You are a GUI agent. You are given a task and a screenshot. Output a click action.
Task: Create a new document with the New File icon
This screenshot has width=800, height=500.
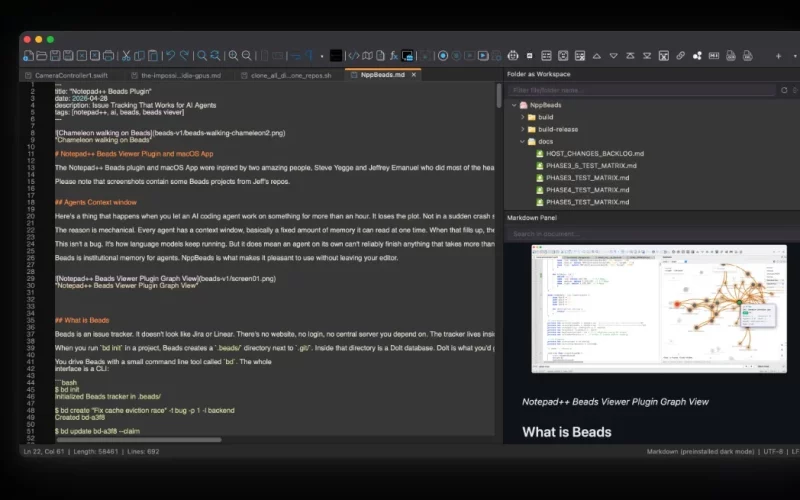(x=29, y=56)
